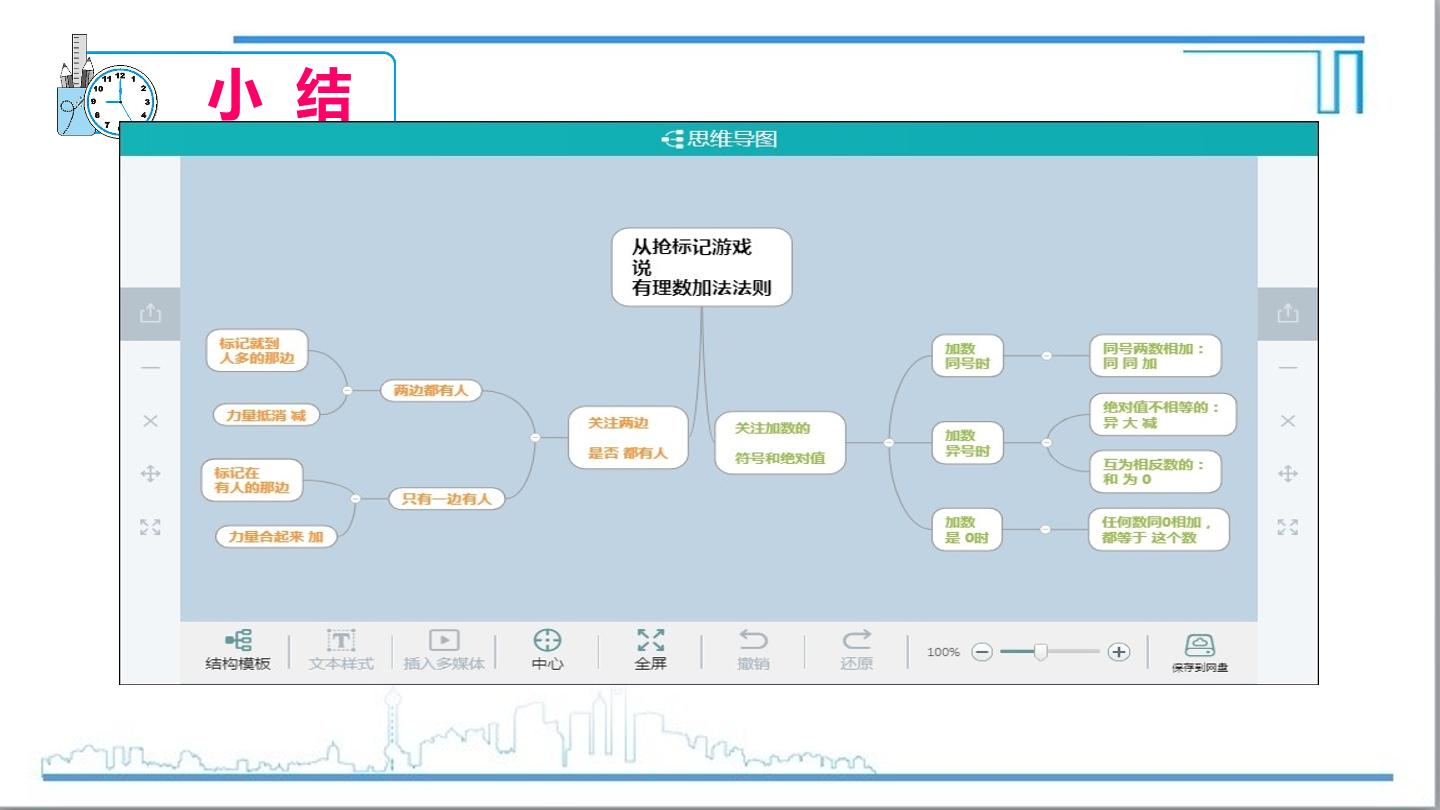This screenshot has height=810, width=1440.
Task: Click the 思维导图 title text
Action: tap(732, 139)
